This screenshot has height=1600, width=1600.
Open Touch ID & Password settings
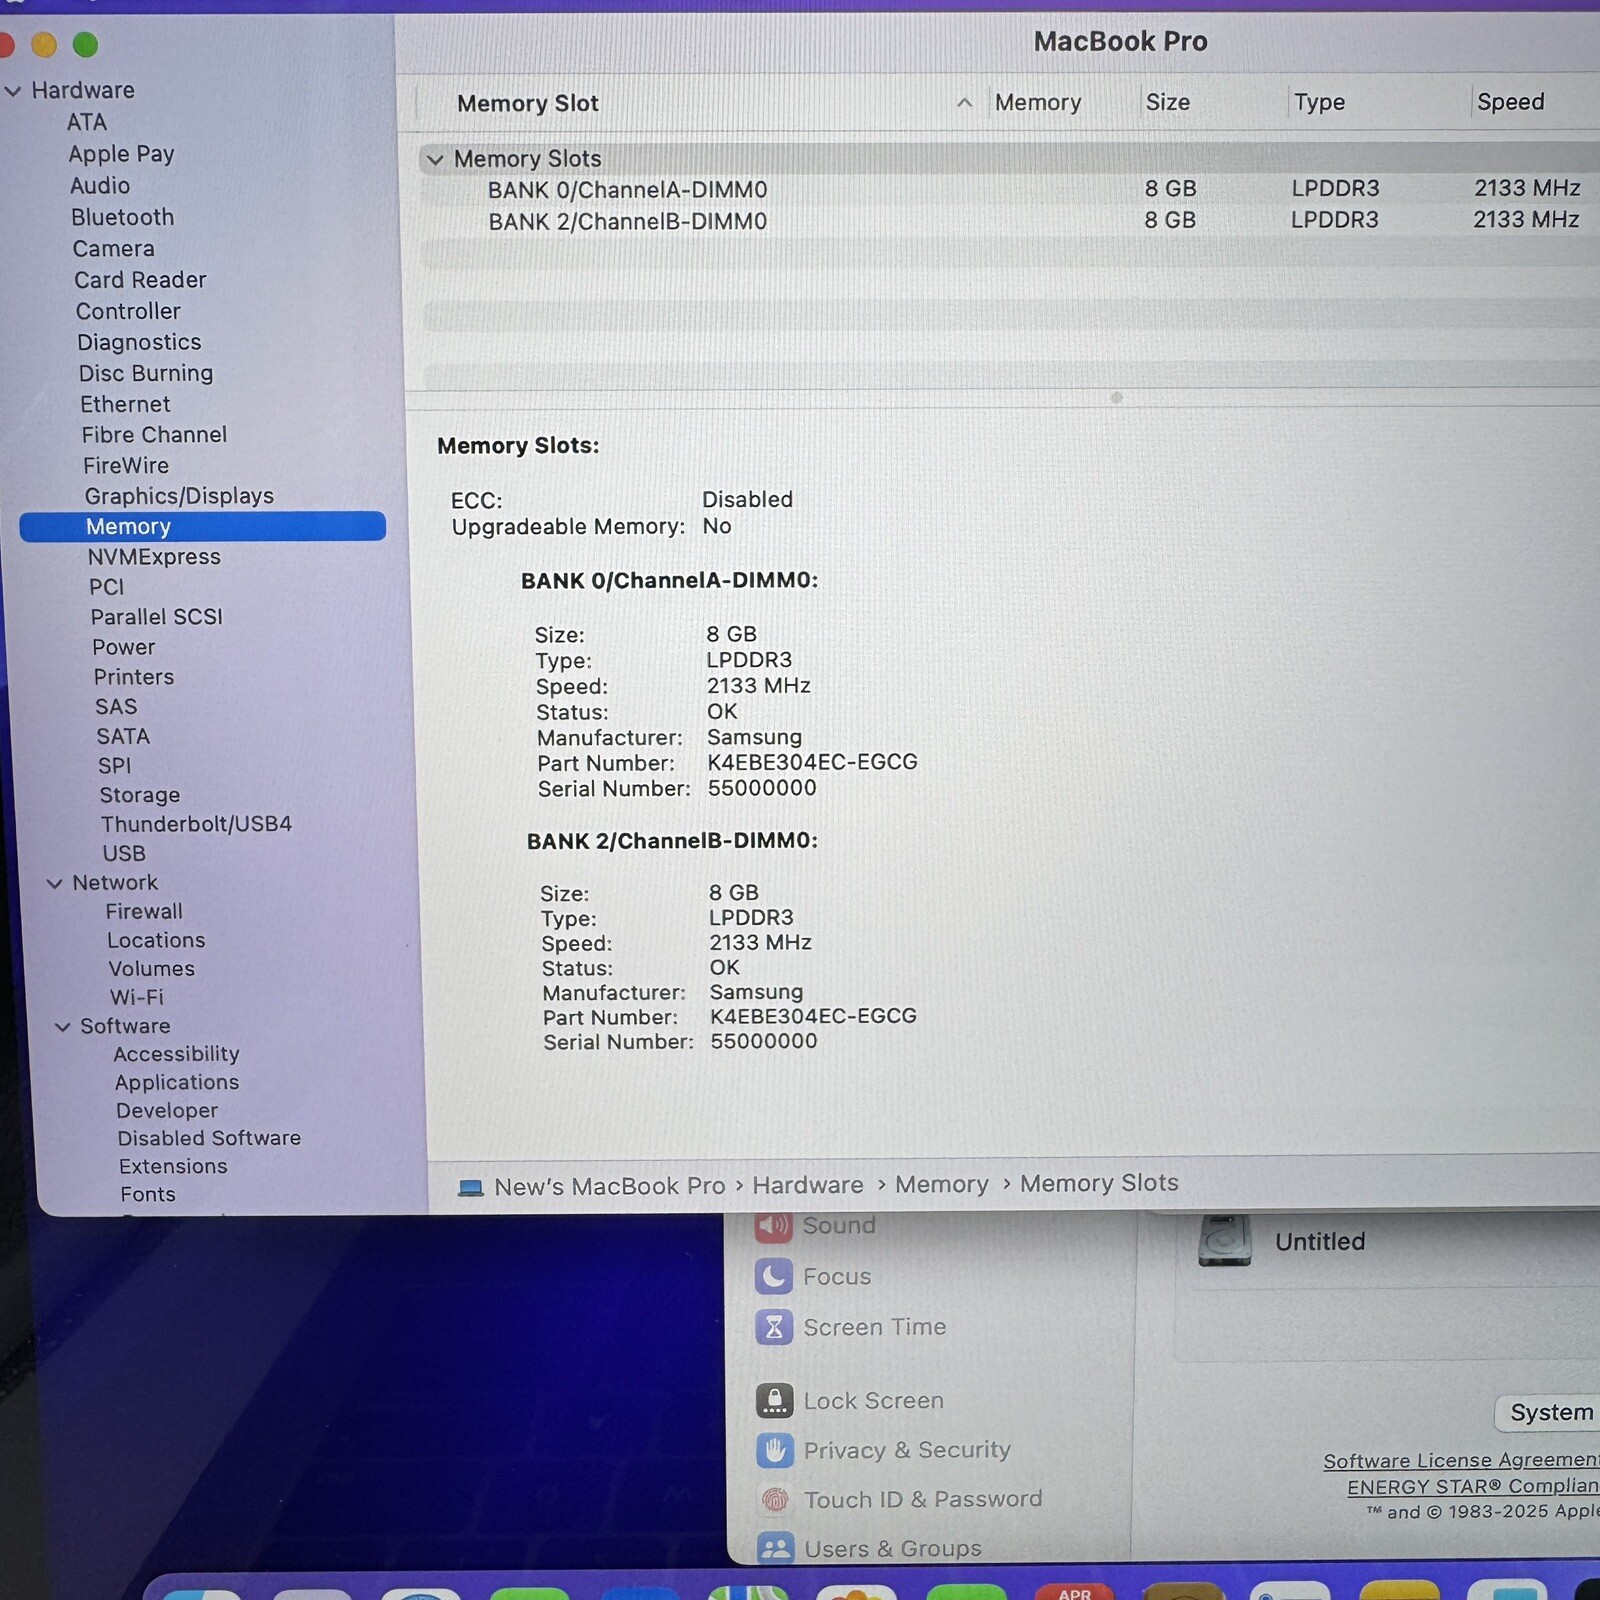[x=922, y=1499]
